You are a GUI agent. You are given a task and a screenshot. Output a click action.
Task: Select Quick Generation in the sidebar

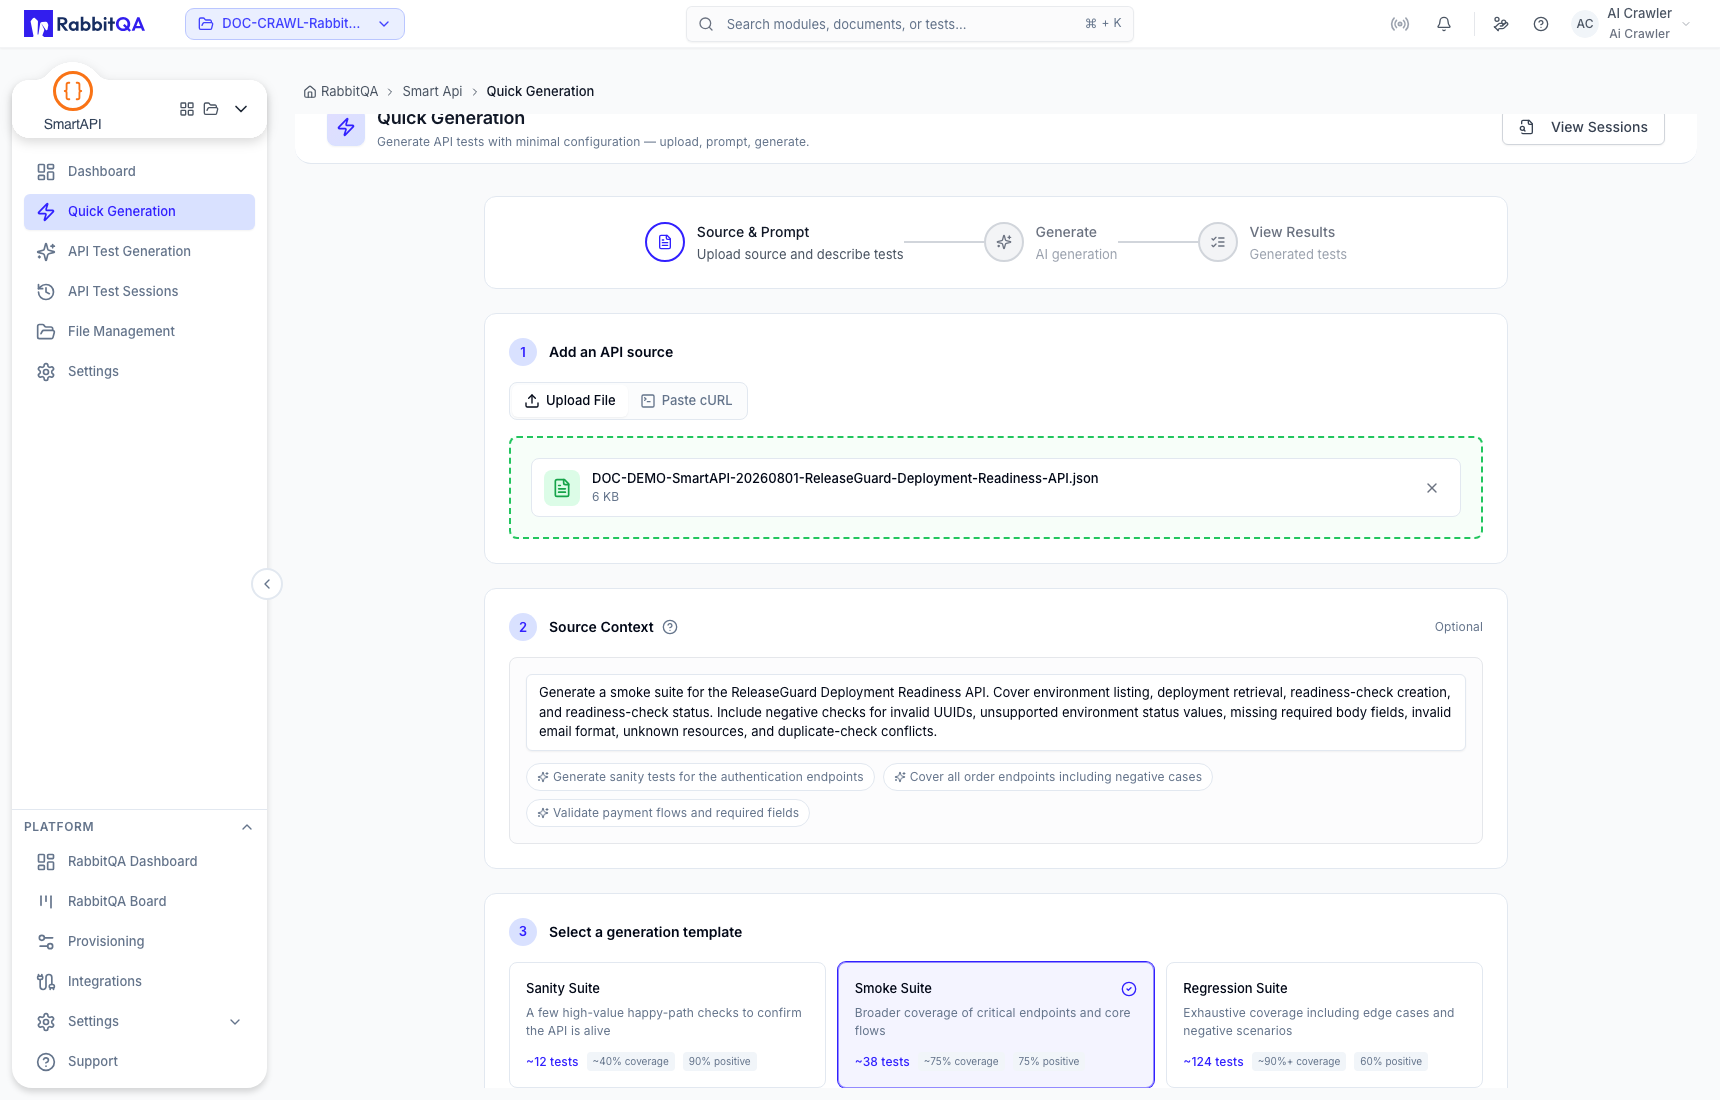139,212
